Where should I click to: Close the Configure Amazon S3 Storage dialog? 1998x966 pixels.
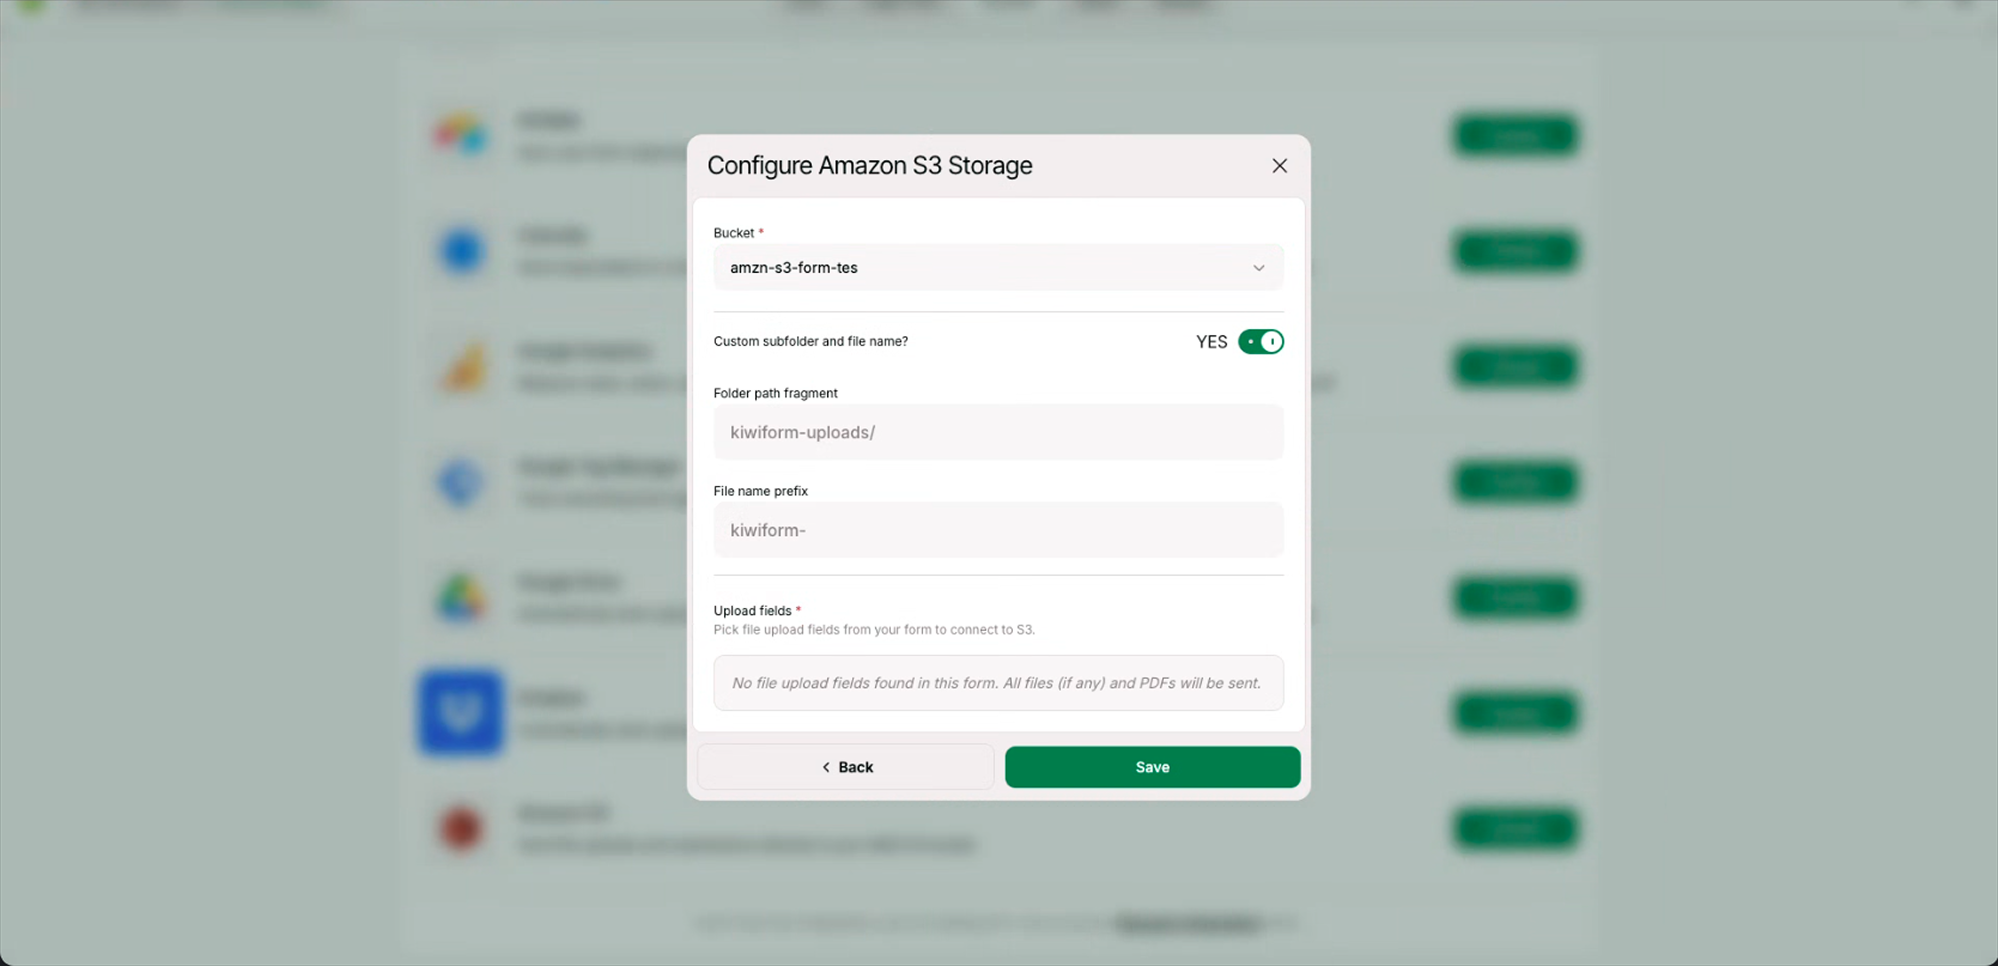[x=1279, y=166]
